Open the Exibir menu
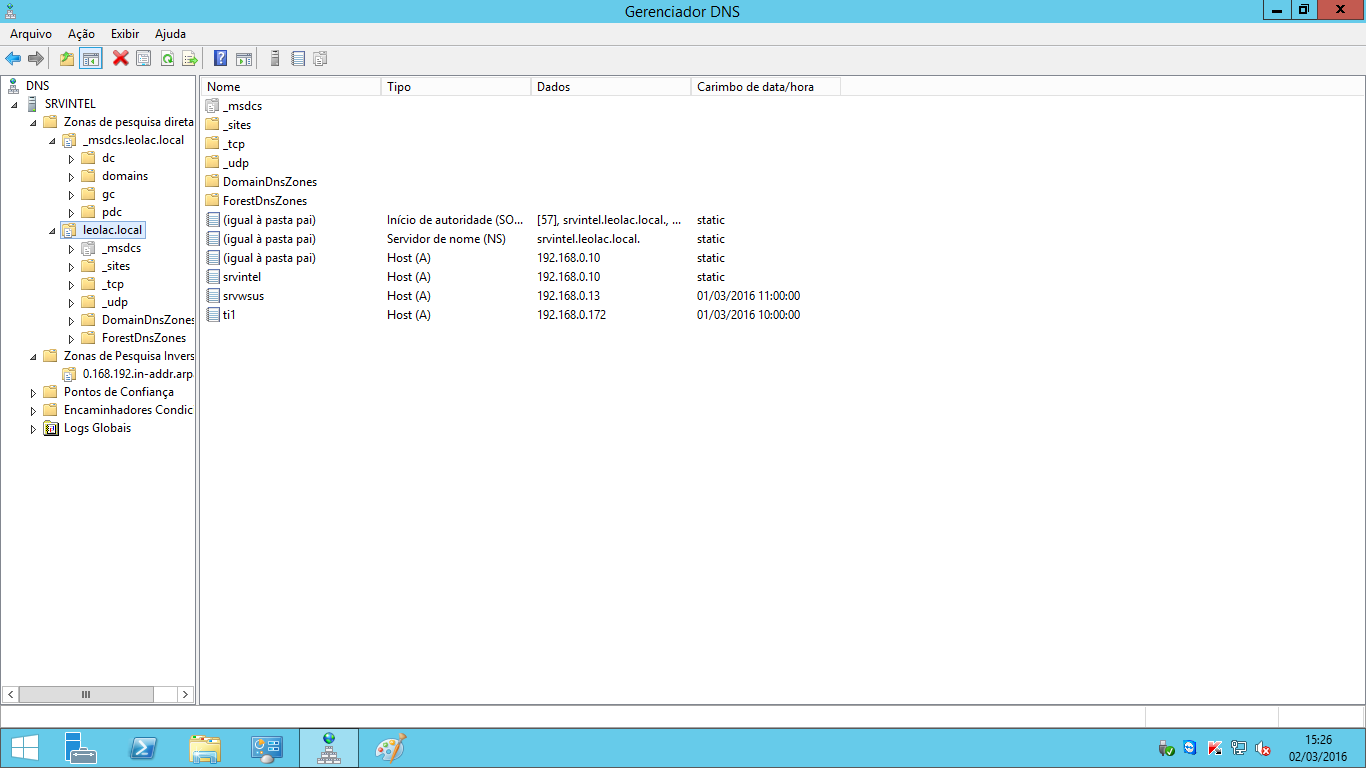Screen dimensions: 1366x768 [x=125, y=34]
